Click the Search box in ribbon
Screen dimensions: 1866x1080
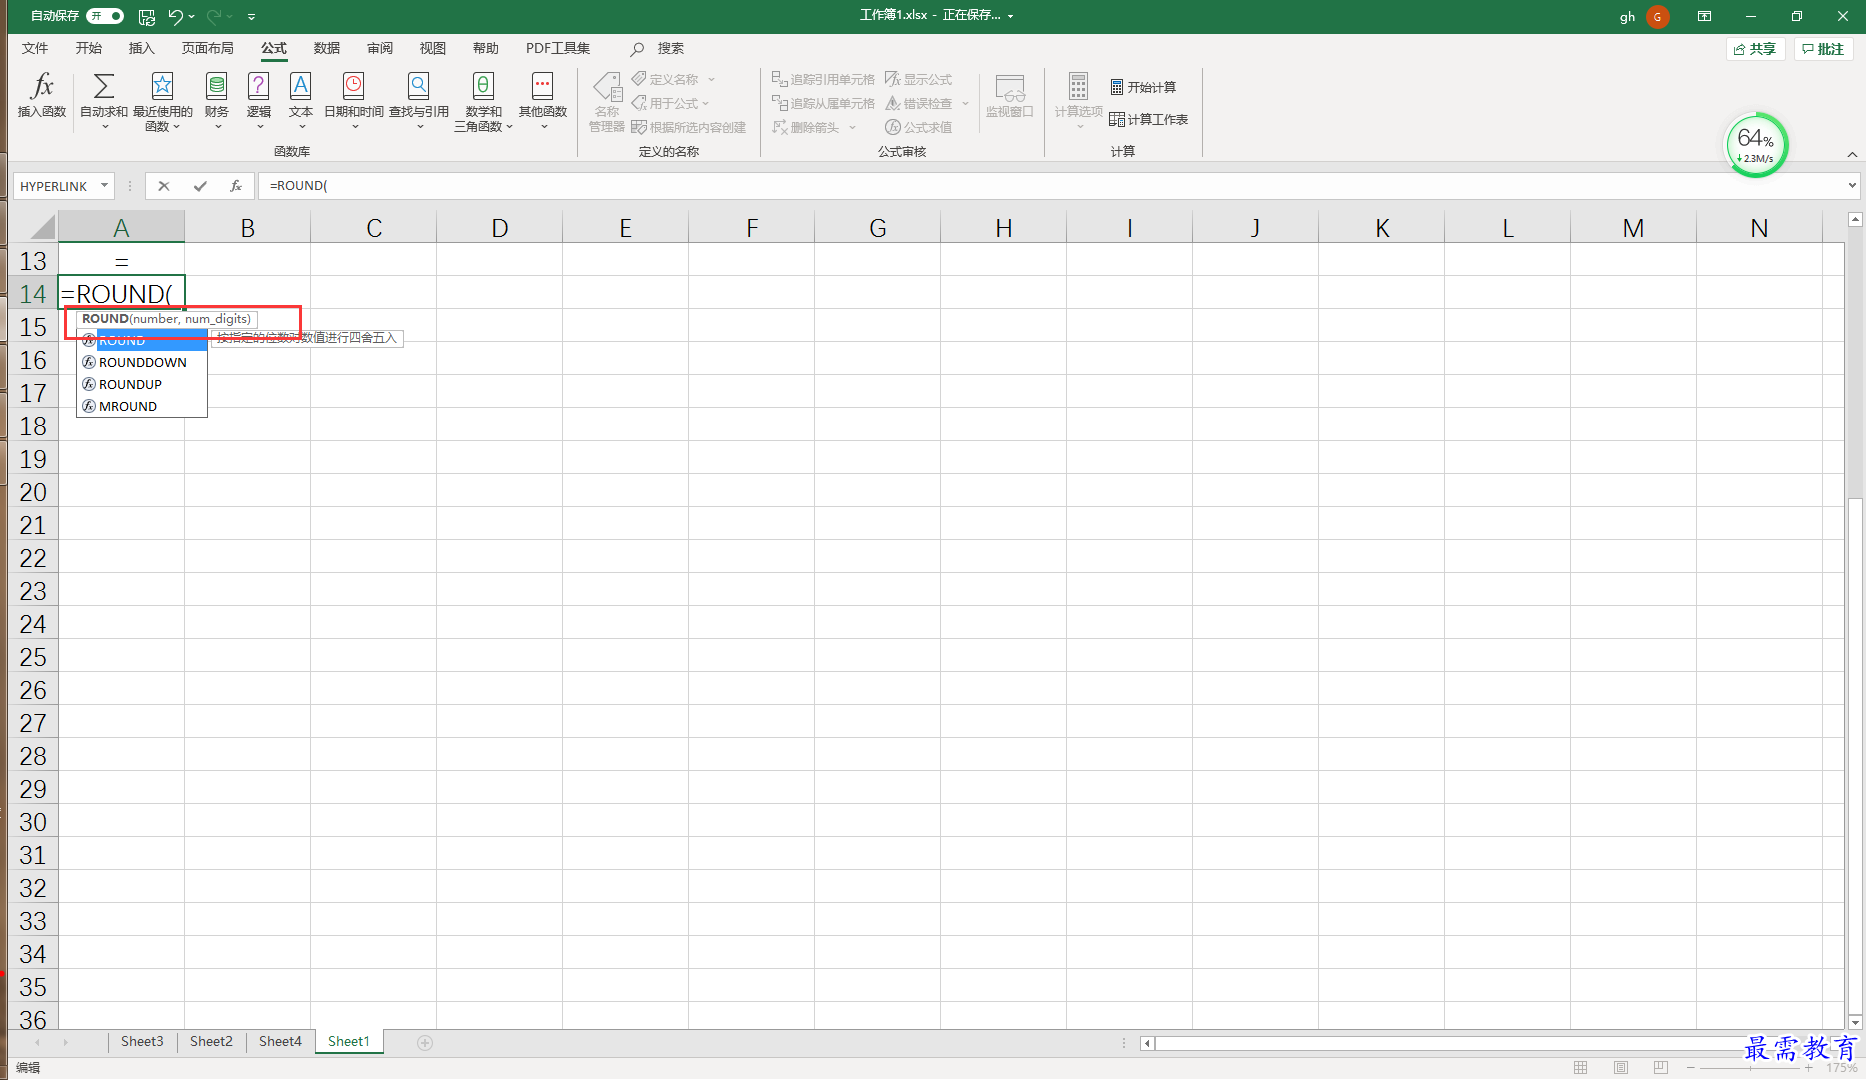(x=658, y=48)
